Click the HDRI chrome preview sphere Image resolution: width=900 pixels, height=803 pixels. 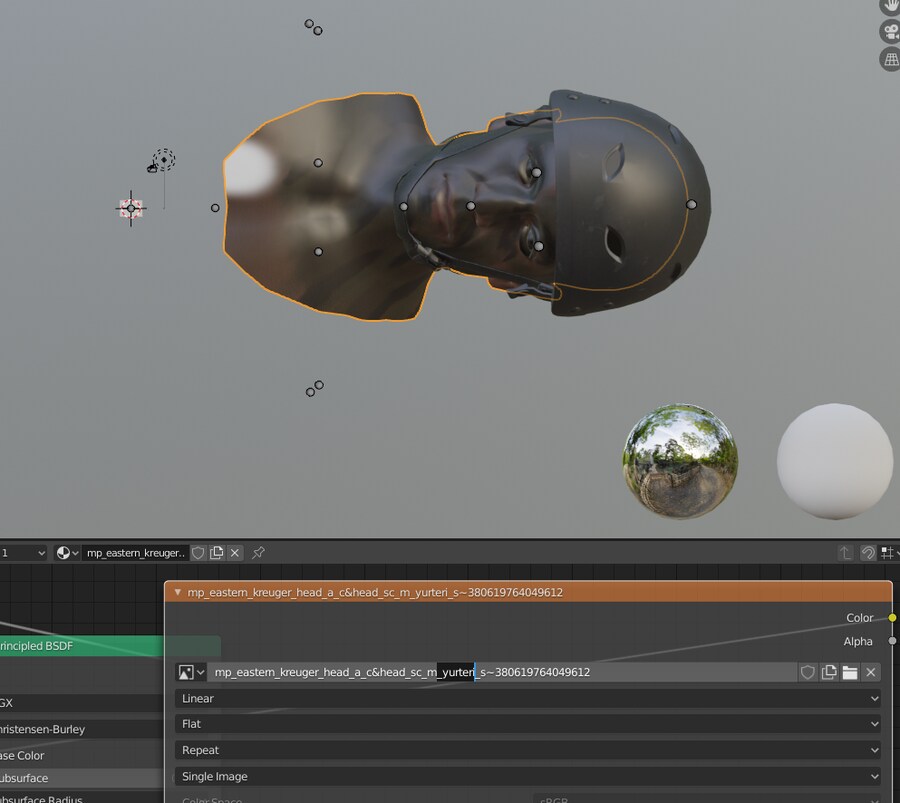(x=680, y=461)
